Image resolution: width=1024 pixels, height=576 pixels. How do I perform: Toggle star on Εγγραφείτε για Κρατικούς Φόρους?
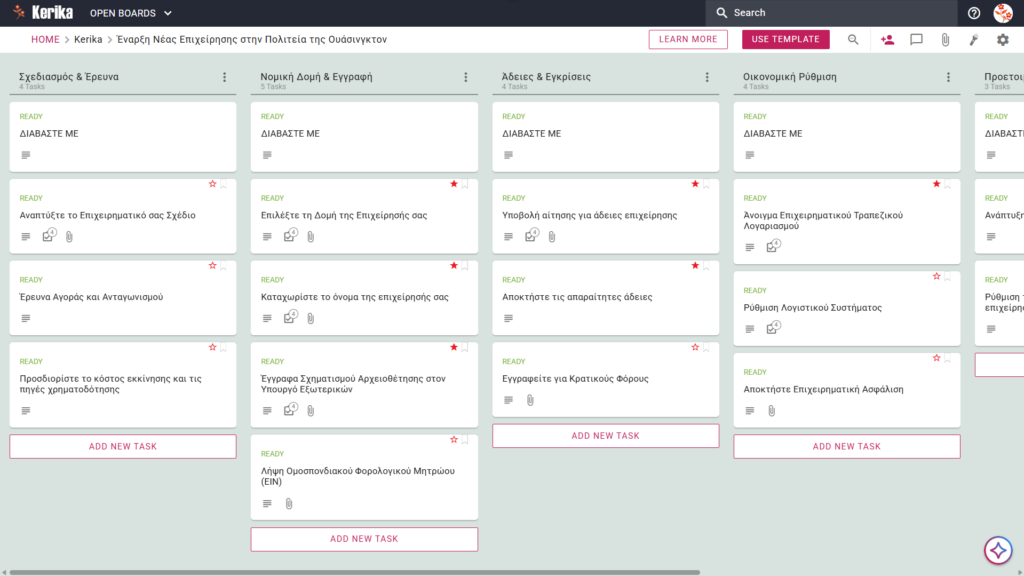(695, 347)
